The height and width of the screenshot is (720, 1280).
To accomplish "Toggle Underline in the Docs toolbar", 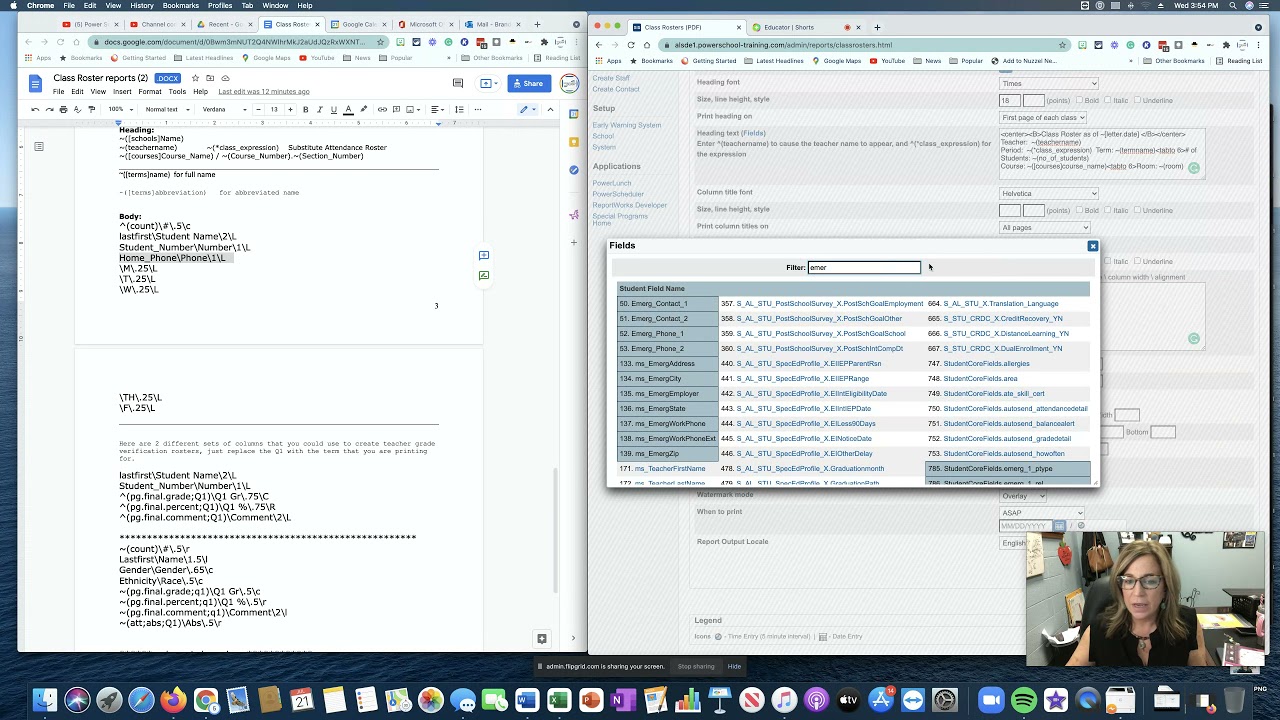I will click(x=334, y=109).
